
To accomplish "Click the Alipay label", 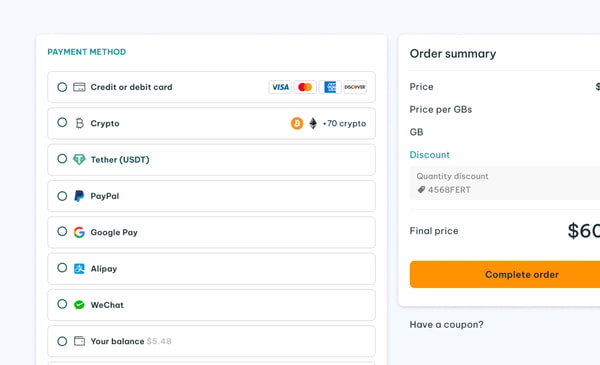I will (x=104, y=269).
